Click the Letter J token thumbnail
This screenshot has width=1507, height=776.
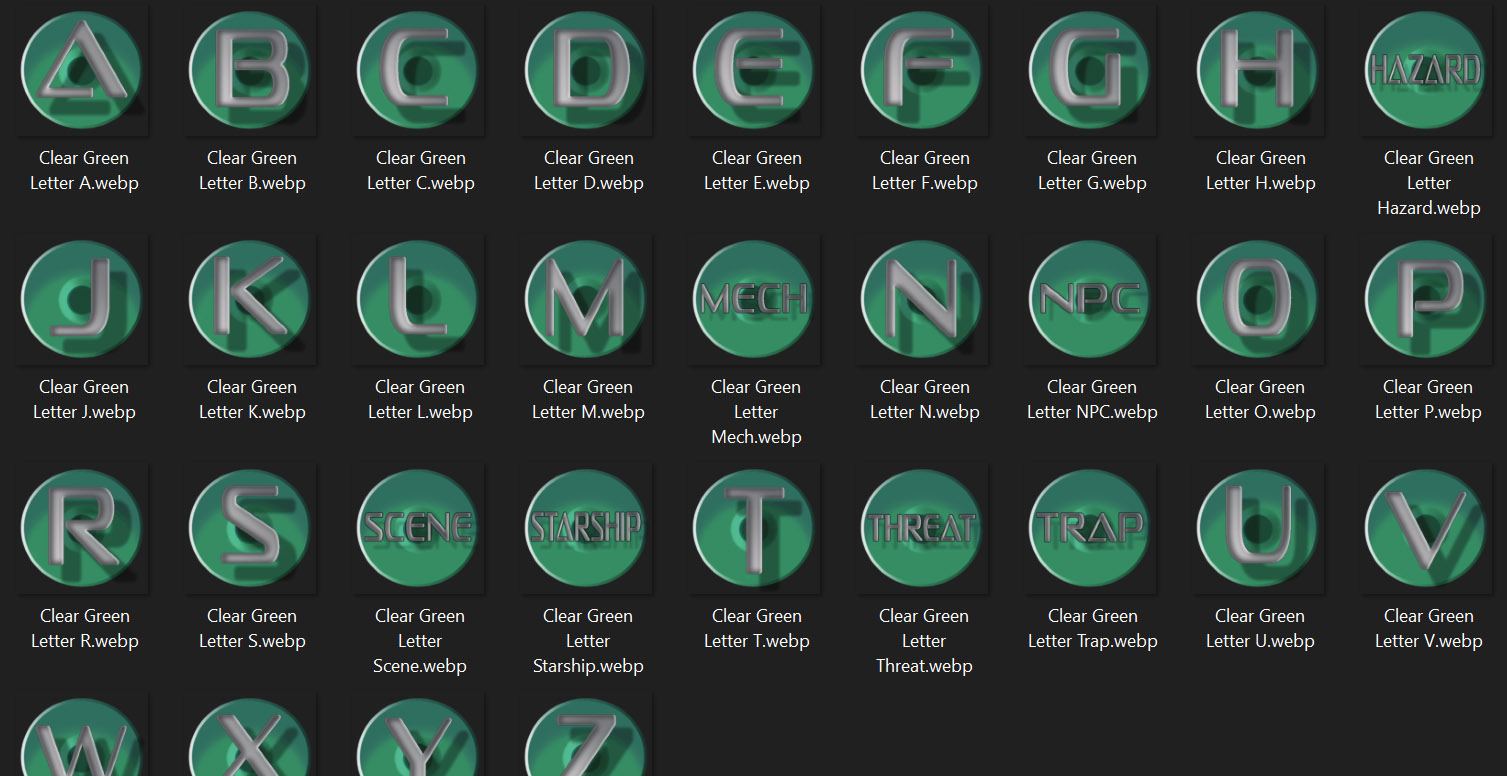tap(83, 299)
